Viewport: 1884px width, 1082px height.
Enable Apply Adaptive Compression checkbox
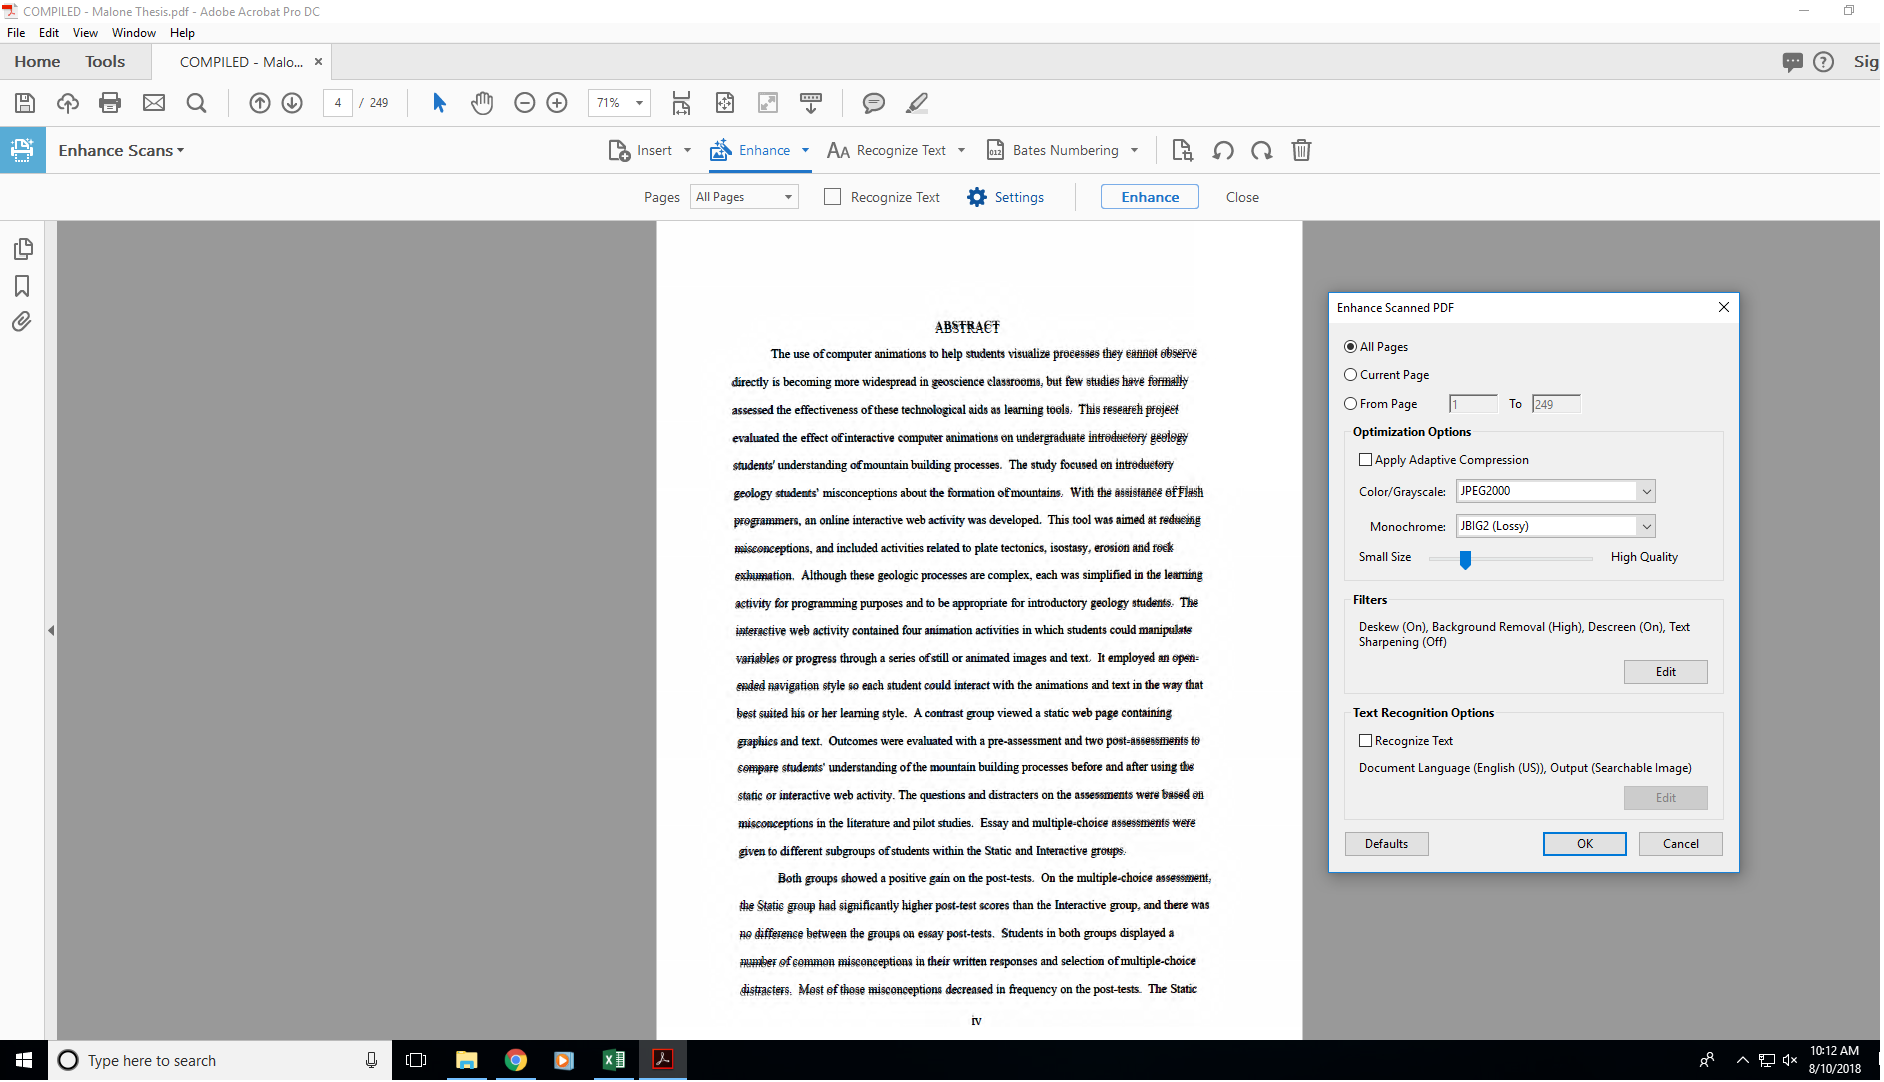(1365, 460)
